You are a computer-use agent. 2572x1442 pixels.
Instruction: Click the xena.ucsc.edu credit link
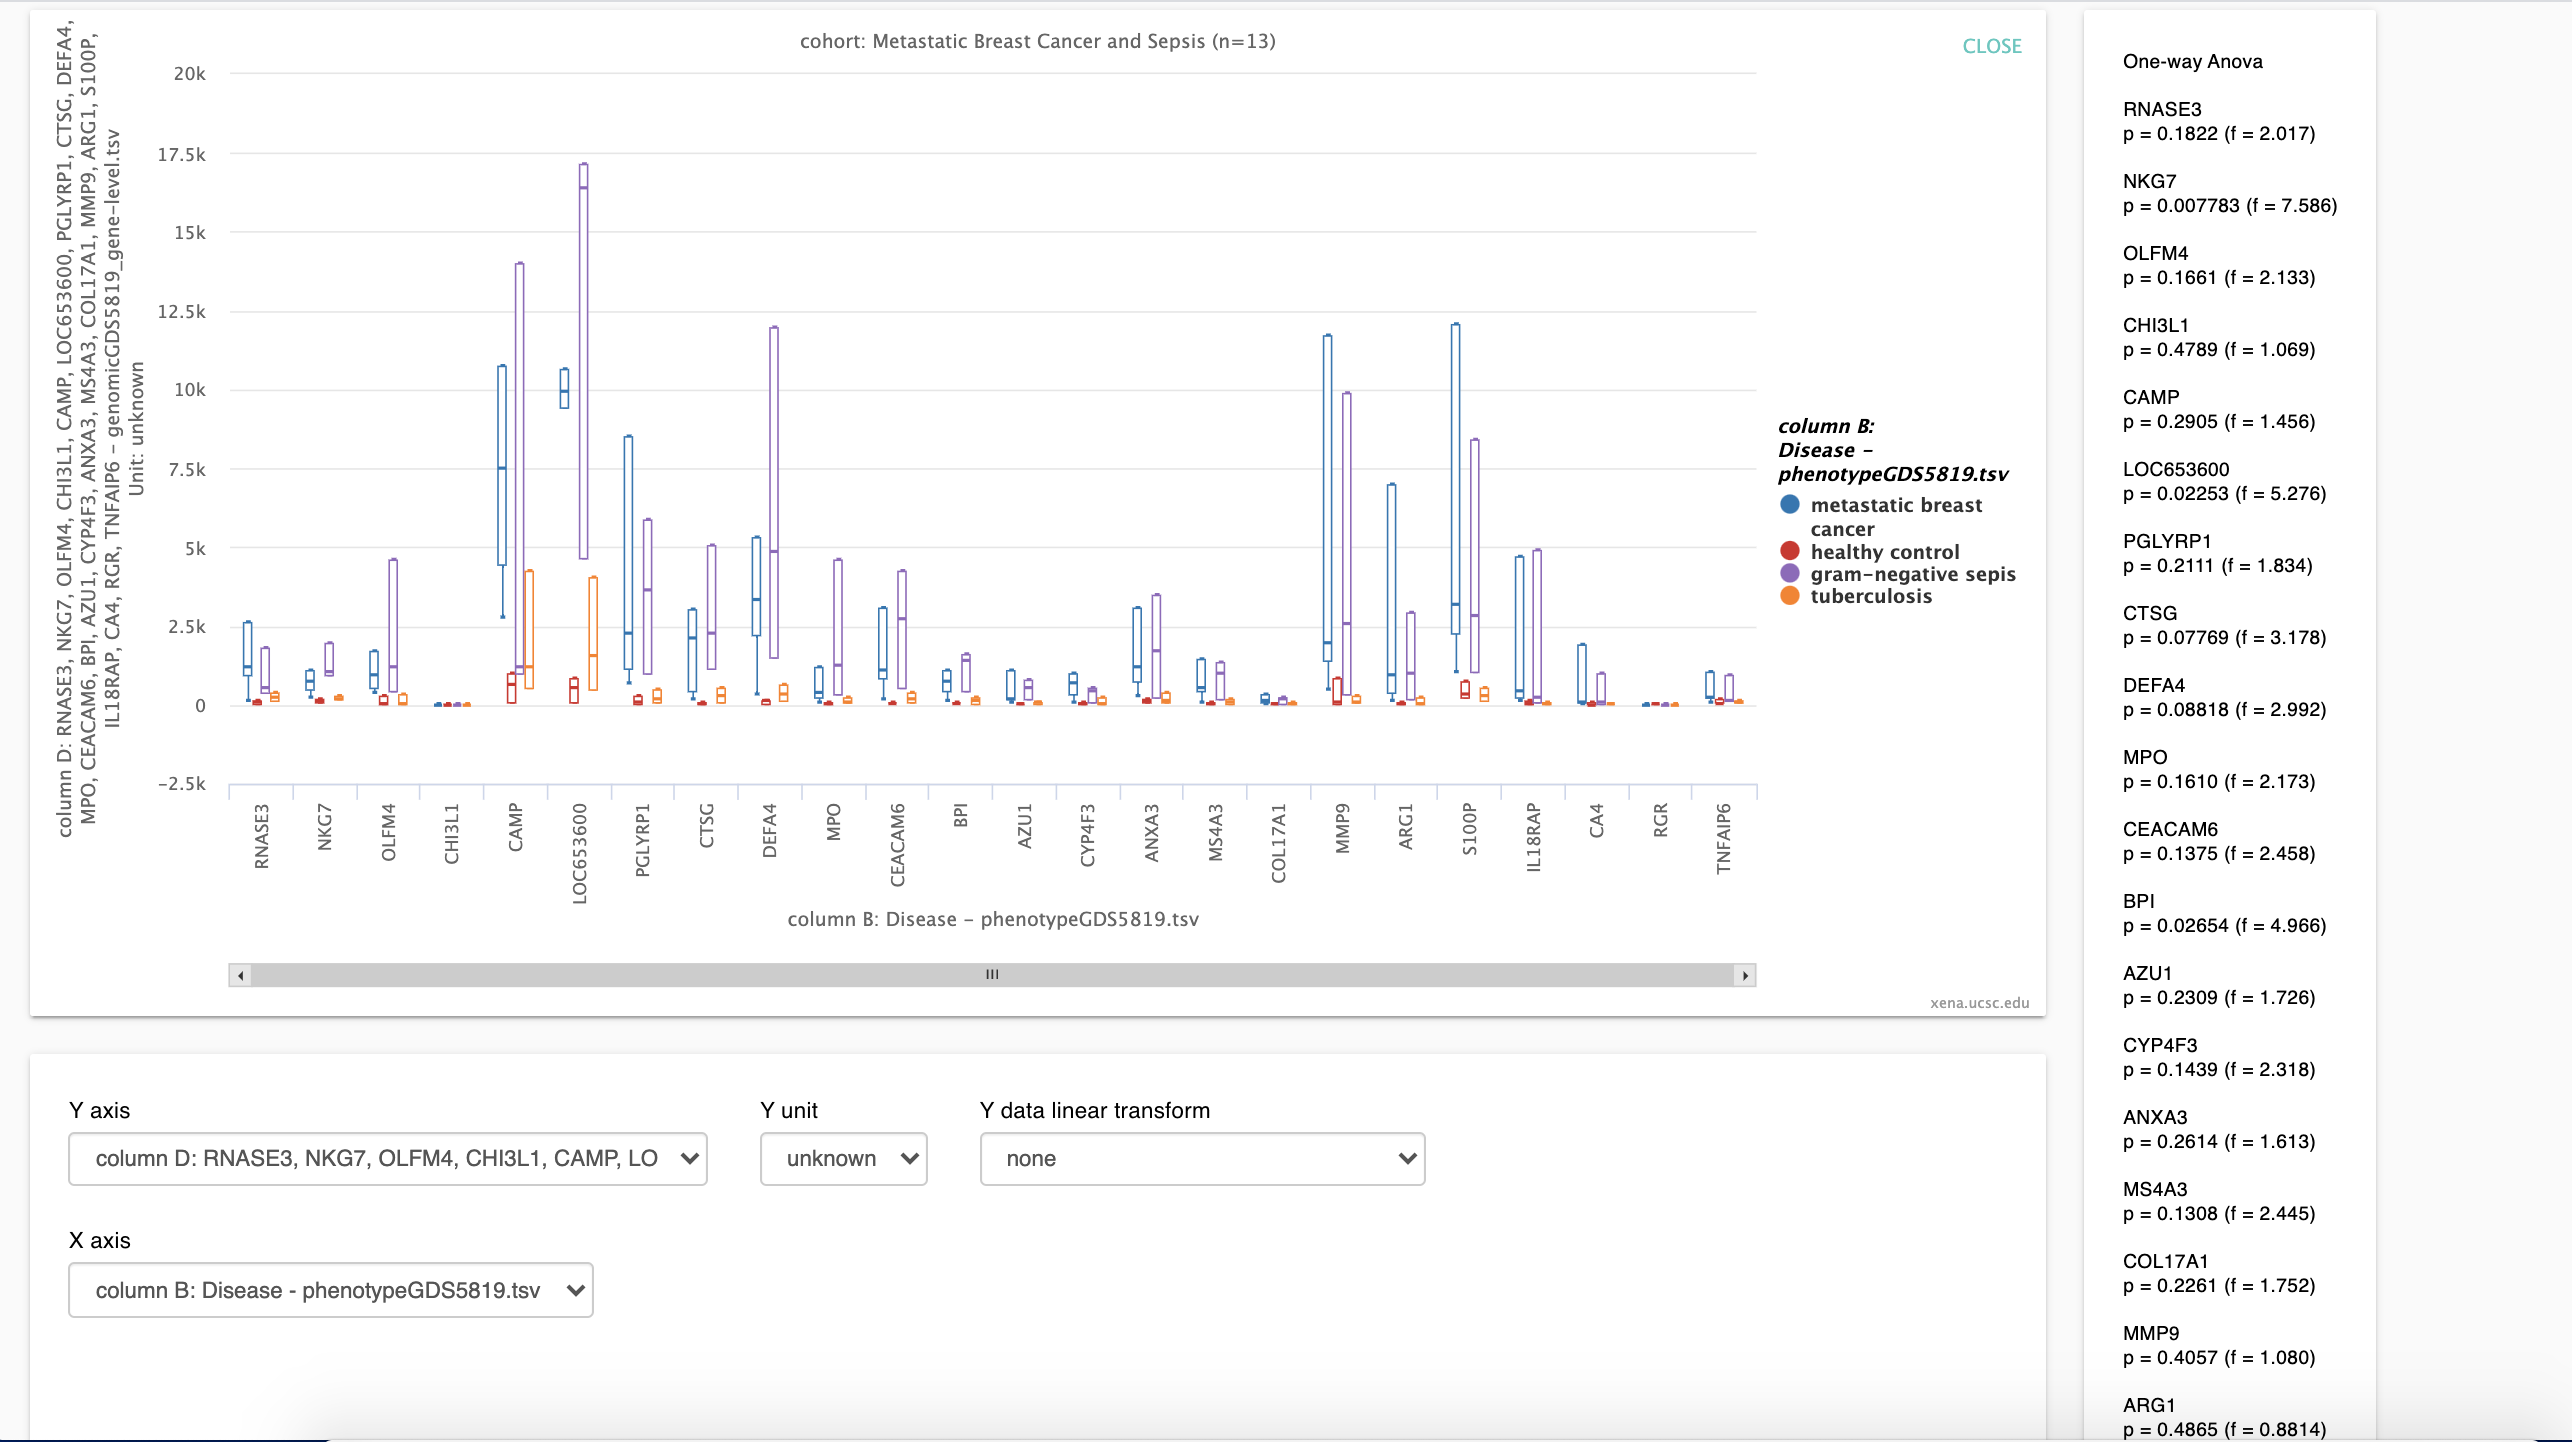coord(1979,1002)
